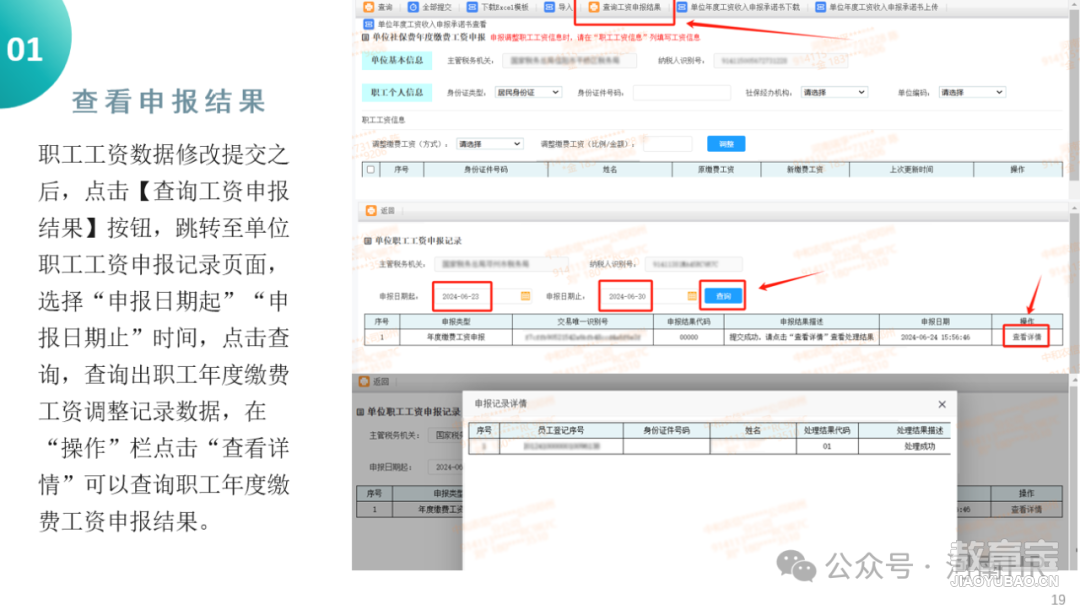Click 单位年度工资收入申报承诺书上传
The height and width of the screenshot is (610, 1080).
tap(877, 7)
